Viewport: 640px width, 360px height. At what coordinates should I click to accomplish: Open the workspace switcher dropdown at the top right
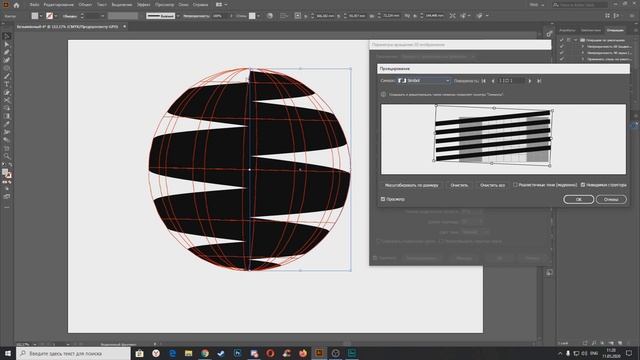537,4
